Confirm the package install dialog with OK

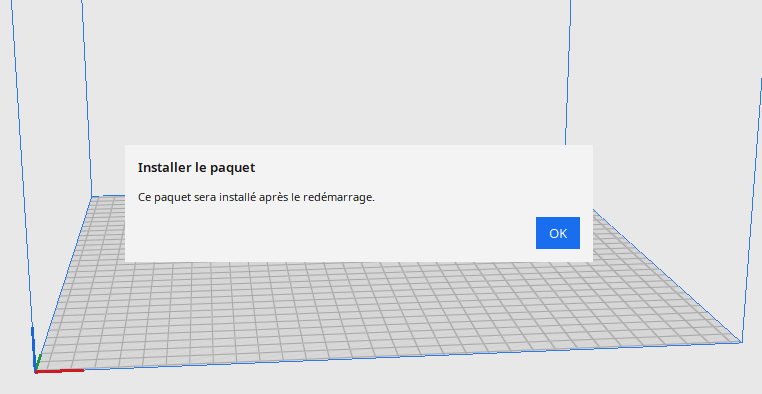(x=557, y=233)
